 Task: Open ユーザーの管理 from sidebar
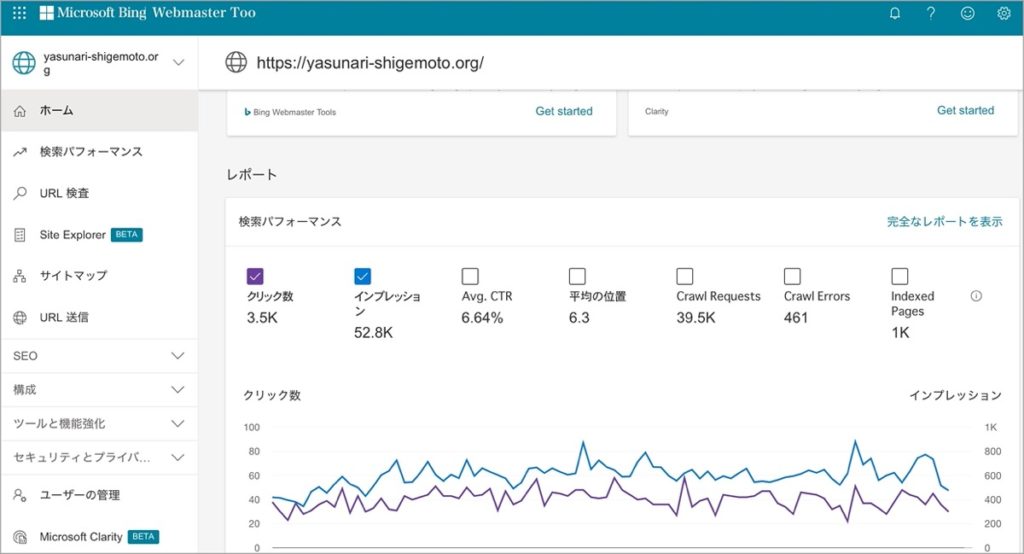pos(99,495)
